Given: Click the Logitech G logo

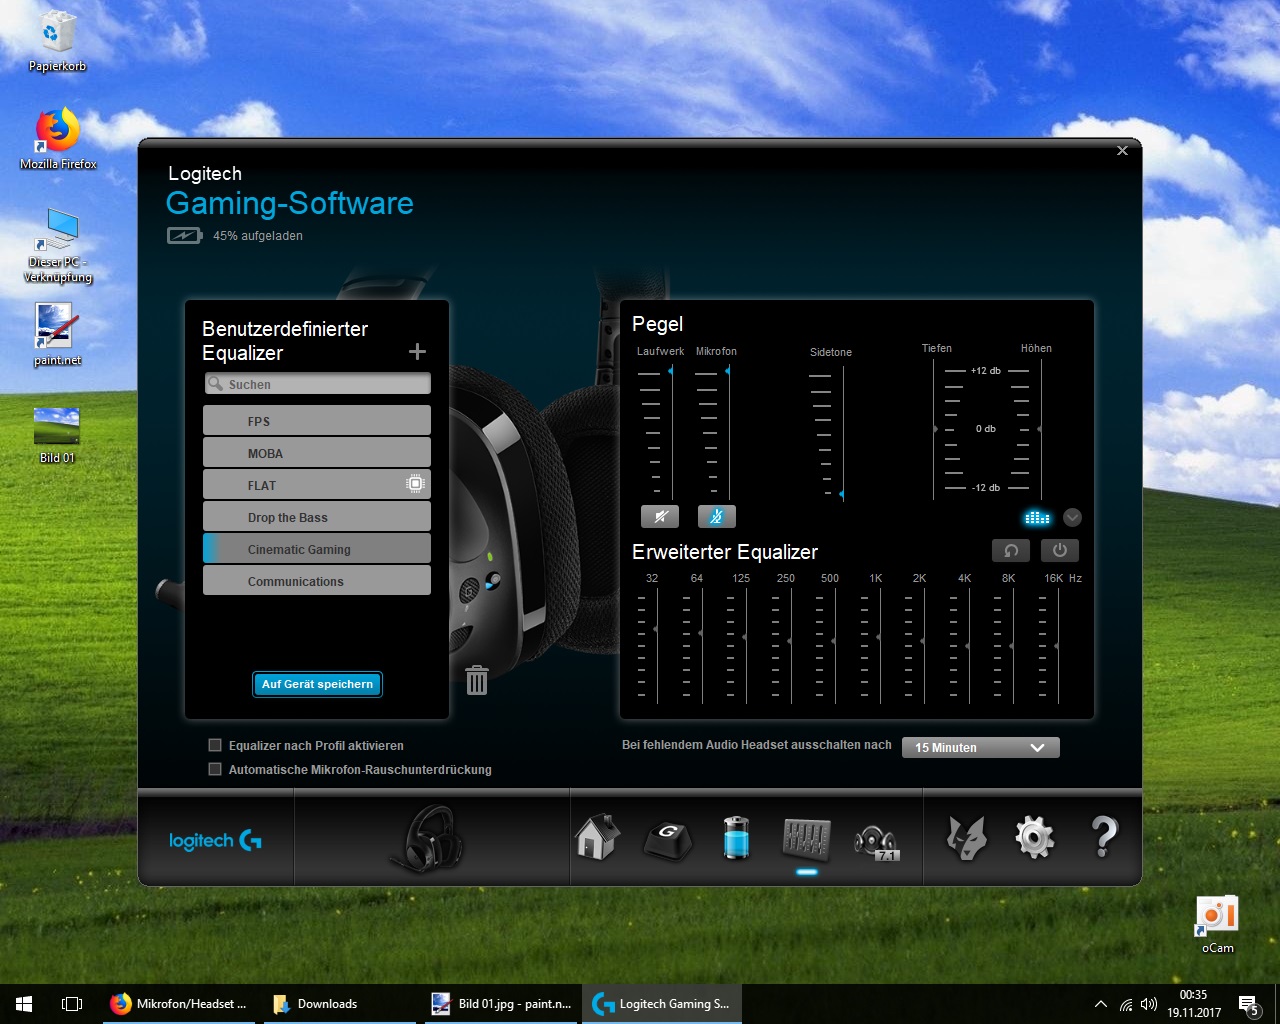Looking at the screenshot, I should point(215,840).
